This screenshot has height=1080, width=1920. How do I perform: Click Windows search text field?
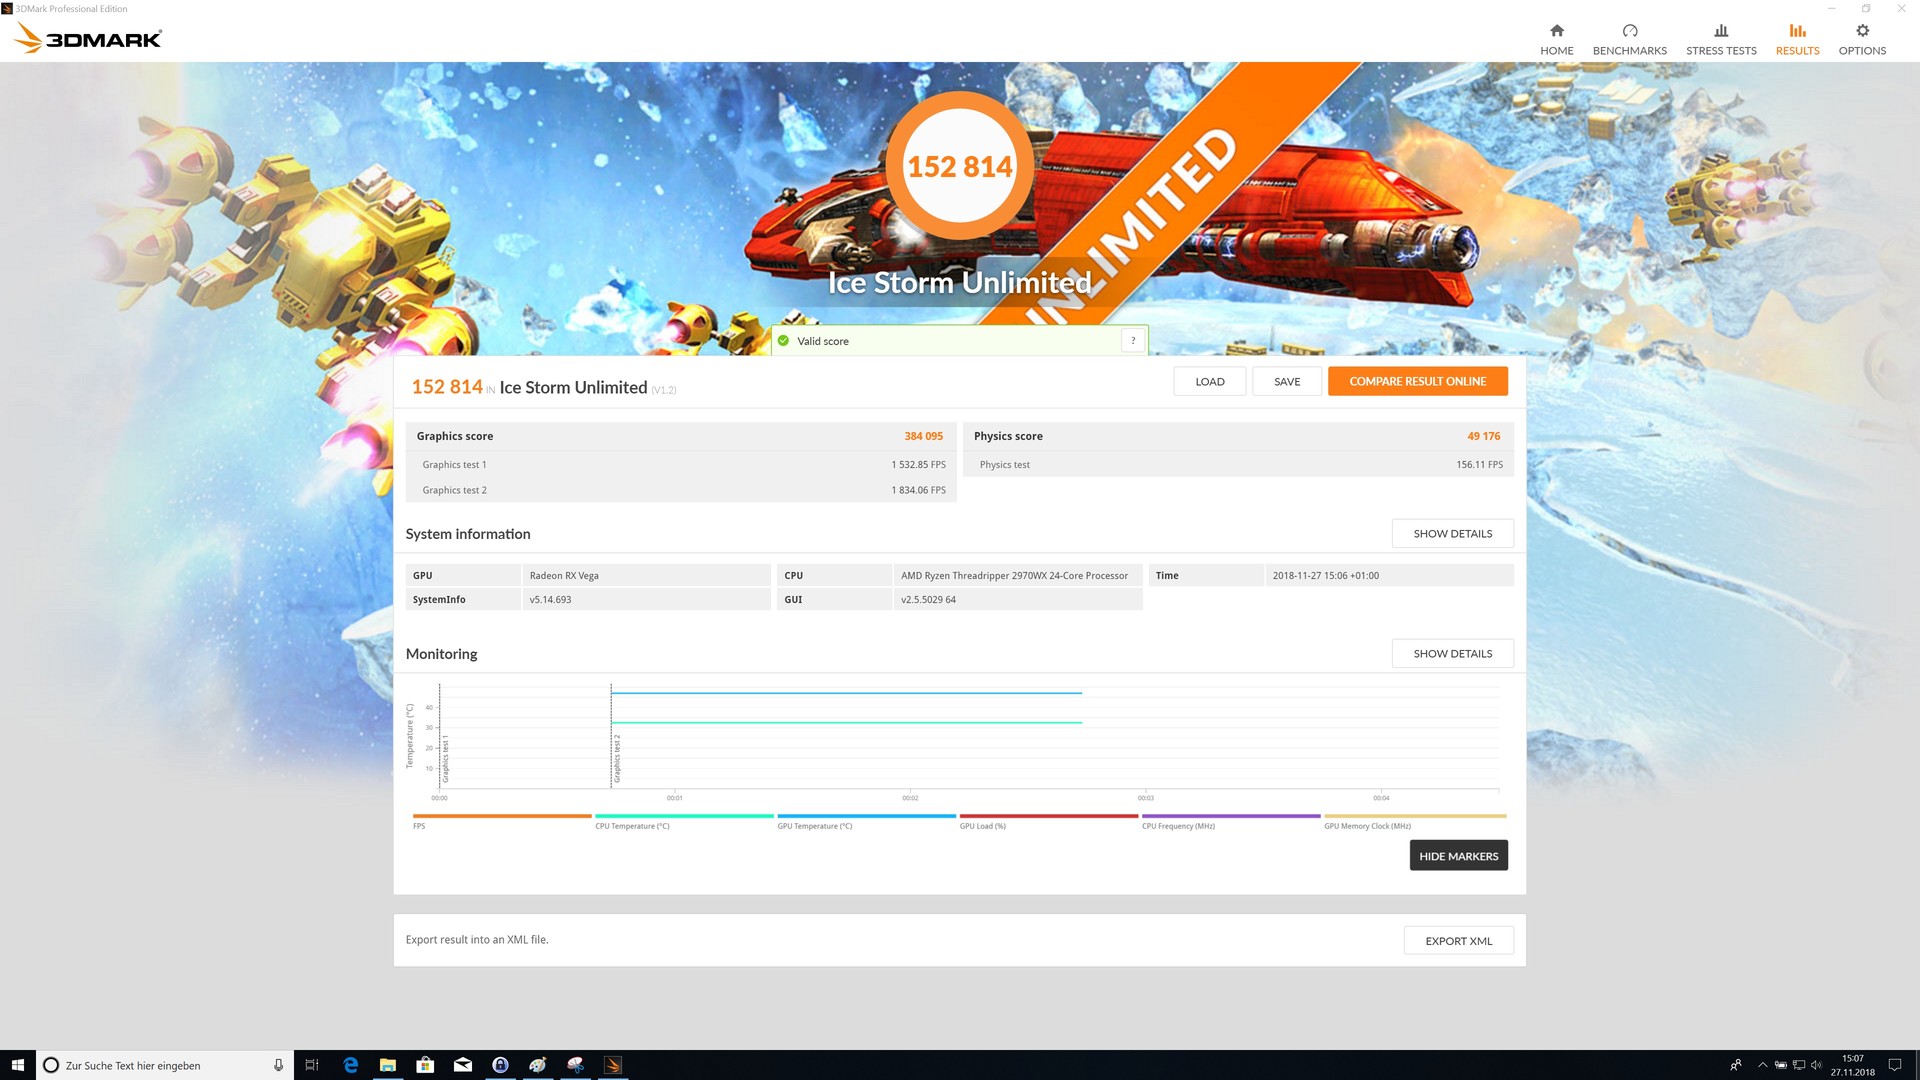pyautogui.click(x=160, y=1065)
